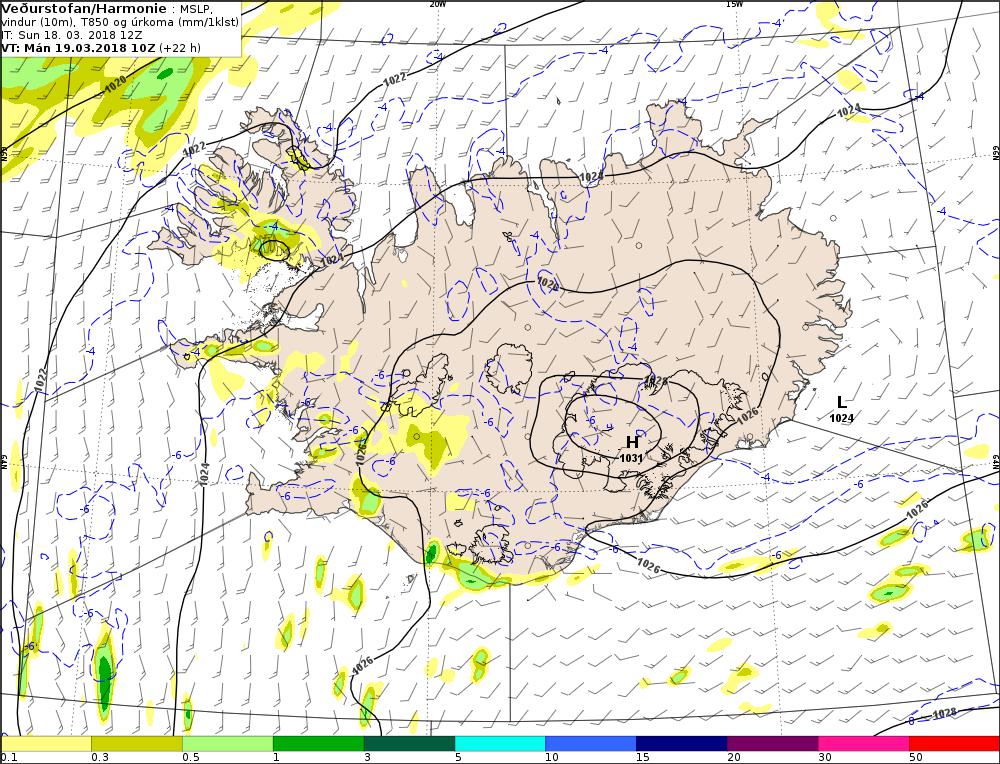Click the '15' legend scale label
The width and height of the screenshot is (1000, 764).
[x=643, y=758]
